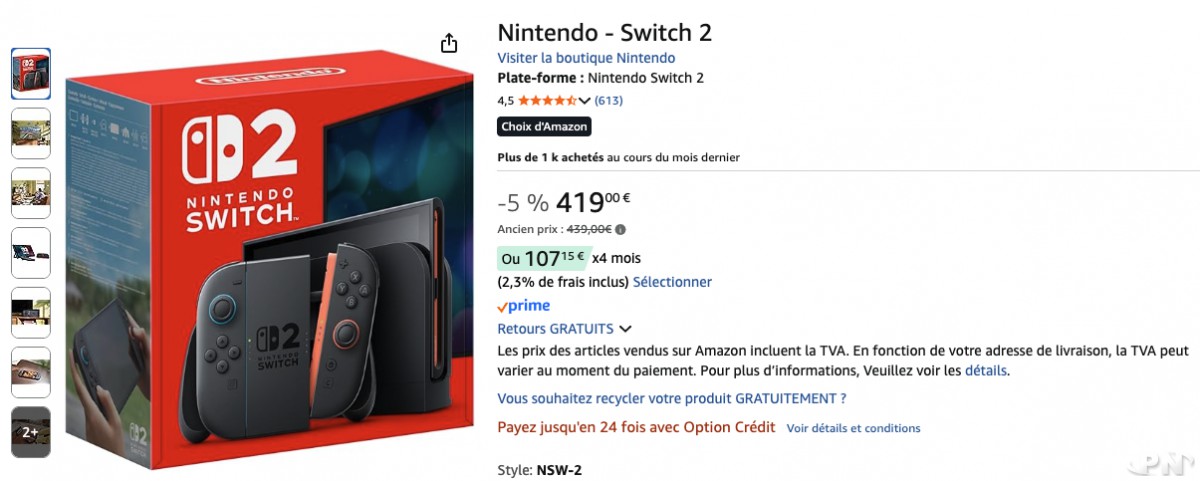Click "Payez jusqu'en 24 fois avec Option Crédit"
Viewport: 1200px width, 481px height.
point(636,427)
